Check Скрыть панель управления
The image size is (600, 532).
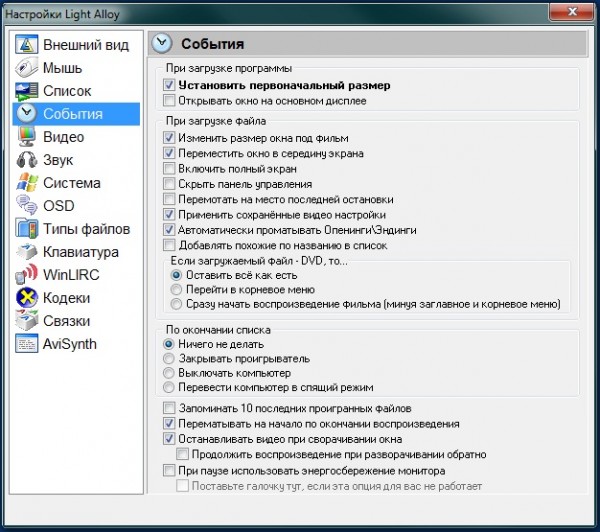[169, 183]
